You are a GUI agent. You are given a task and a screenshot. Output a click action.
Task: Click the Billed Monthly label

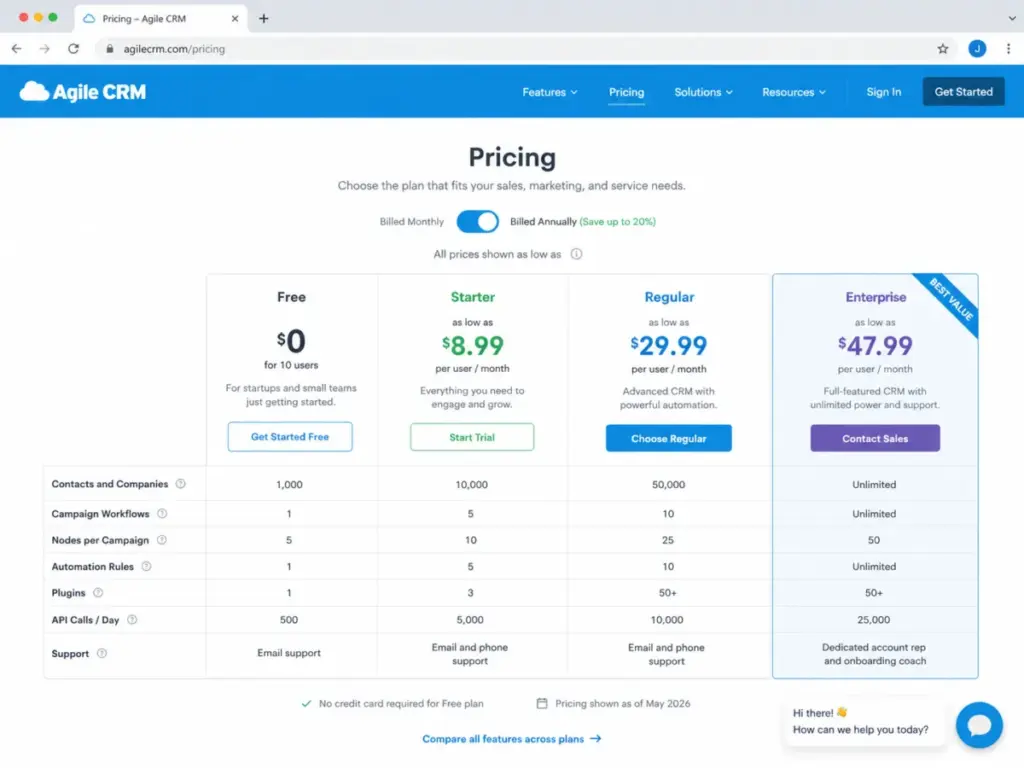click(411, 221)
